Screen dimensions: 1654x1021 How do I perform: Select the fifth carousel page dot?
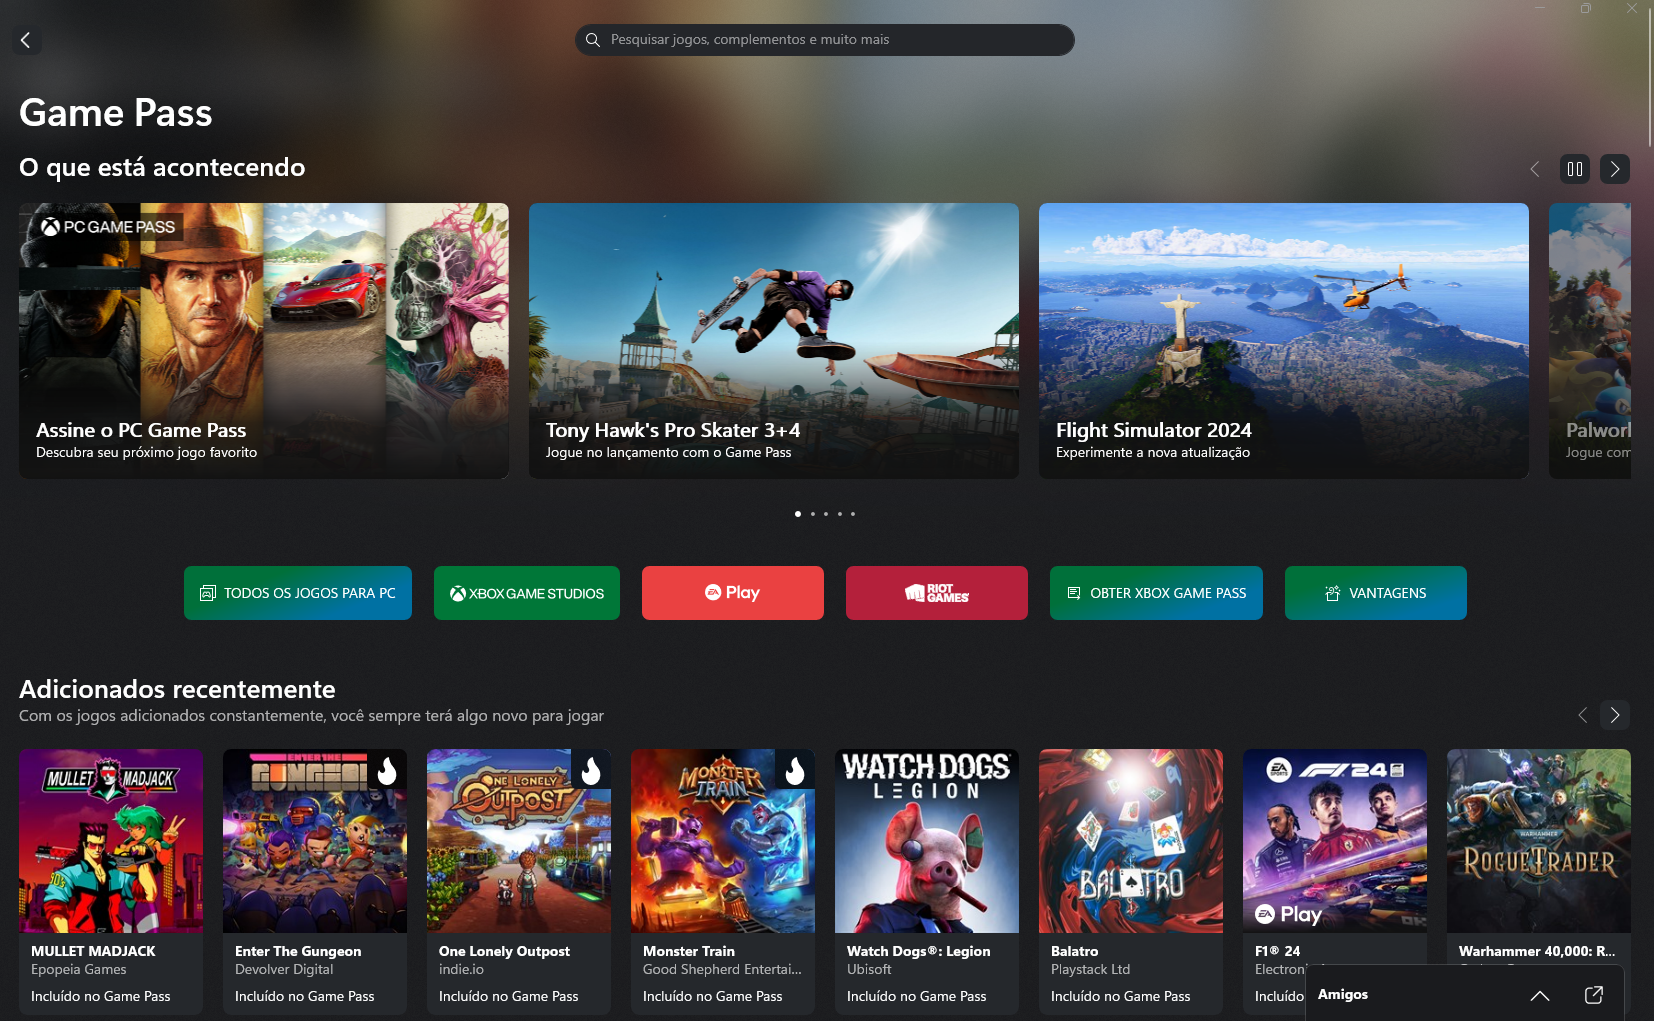point(853,514)
